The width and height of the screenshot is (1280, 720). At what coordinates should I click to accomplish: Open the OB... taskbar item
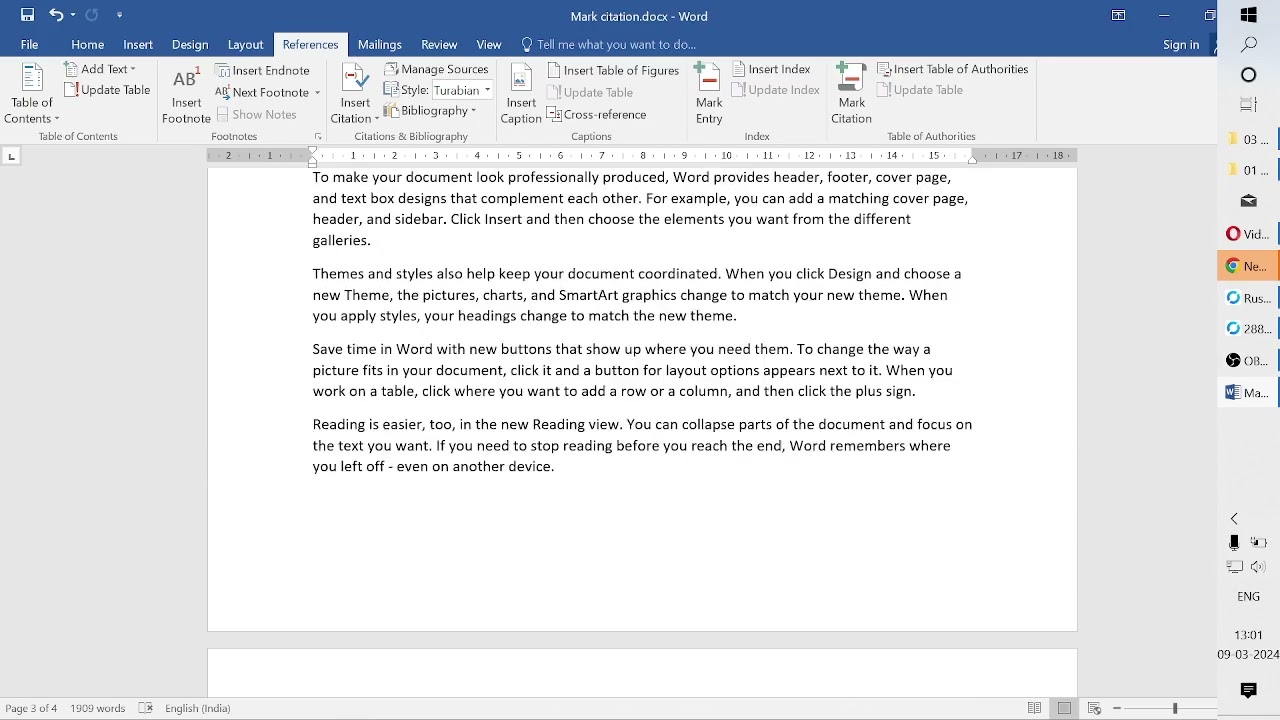(1248, 361)
